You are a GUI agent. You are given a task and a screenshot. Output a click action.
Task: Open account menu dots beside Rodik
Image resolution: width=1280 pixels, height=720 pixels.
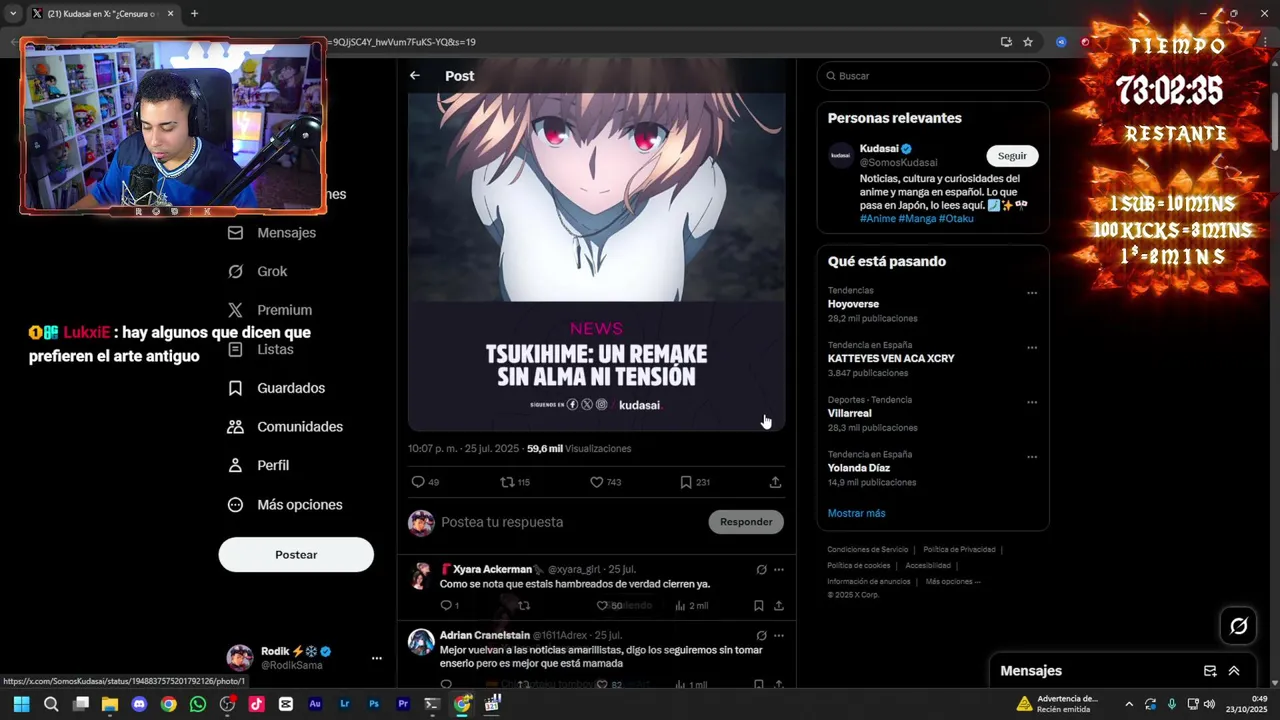tap(377, 658)
